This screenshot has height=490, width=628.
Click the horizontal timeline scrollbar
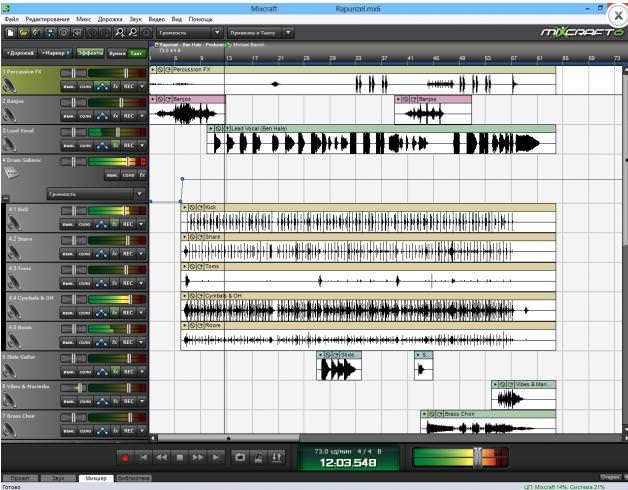click(229, 438)
